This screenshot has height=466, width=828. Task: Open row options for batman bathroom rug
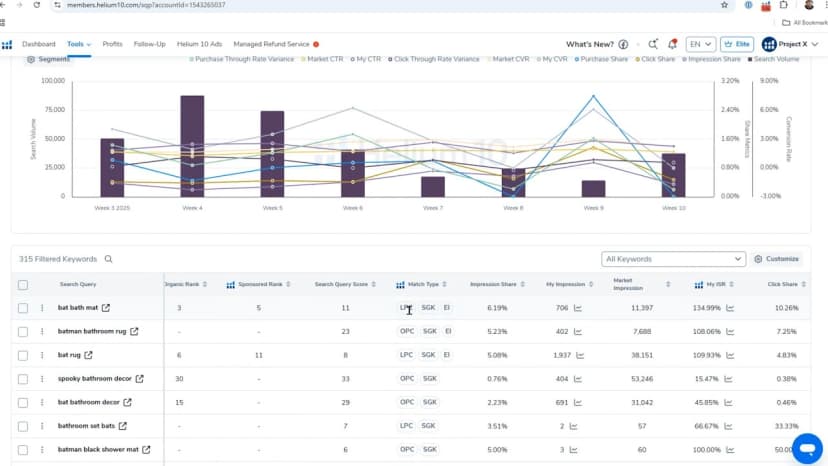coord(42,331)
